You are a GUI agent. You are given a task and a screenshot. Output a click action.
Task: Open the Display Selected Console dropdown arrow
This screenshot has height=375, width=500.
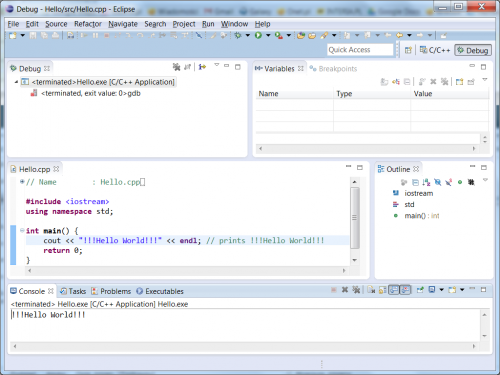coord(441,290)
